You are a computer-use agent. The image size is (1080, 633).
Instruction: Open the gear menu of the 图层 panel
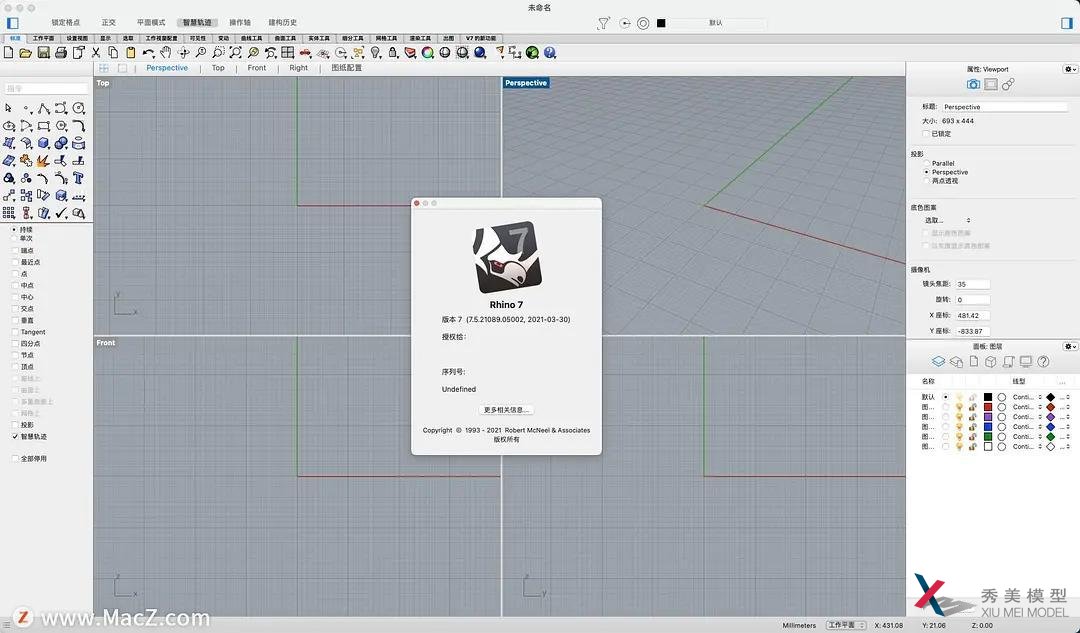pos(1070,346)
